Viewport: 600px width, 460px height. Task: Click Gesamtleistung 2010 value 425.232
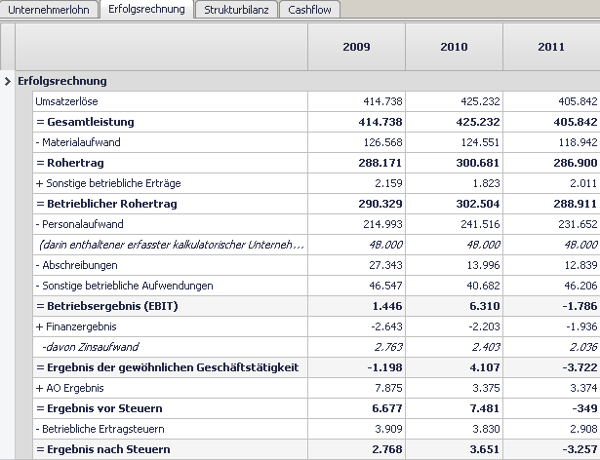(478, 122)
